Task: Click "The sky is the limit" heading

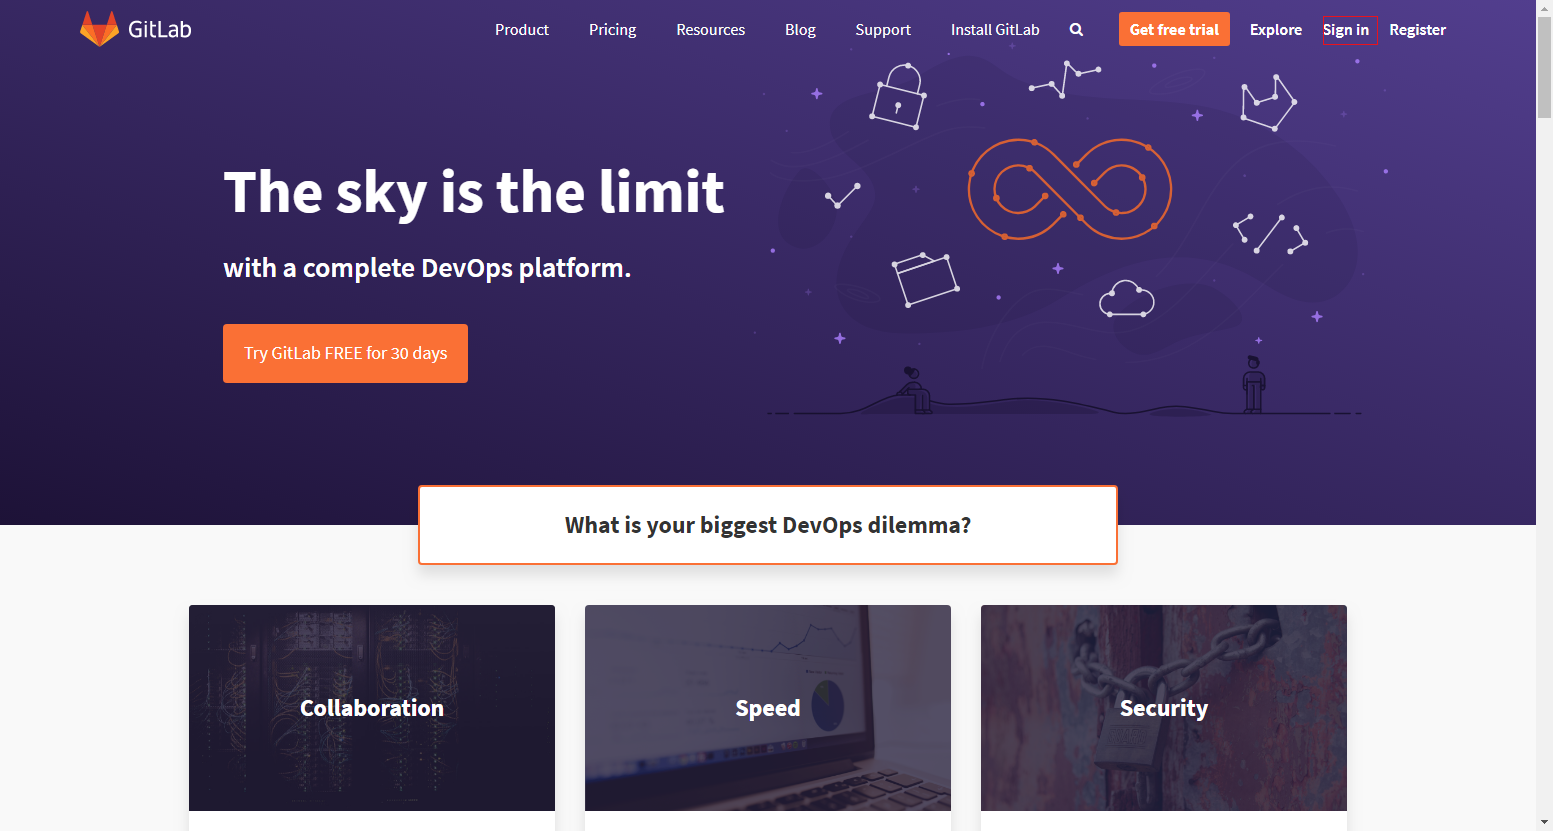Action: click(474, 192)
